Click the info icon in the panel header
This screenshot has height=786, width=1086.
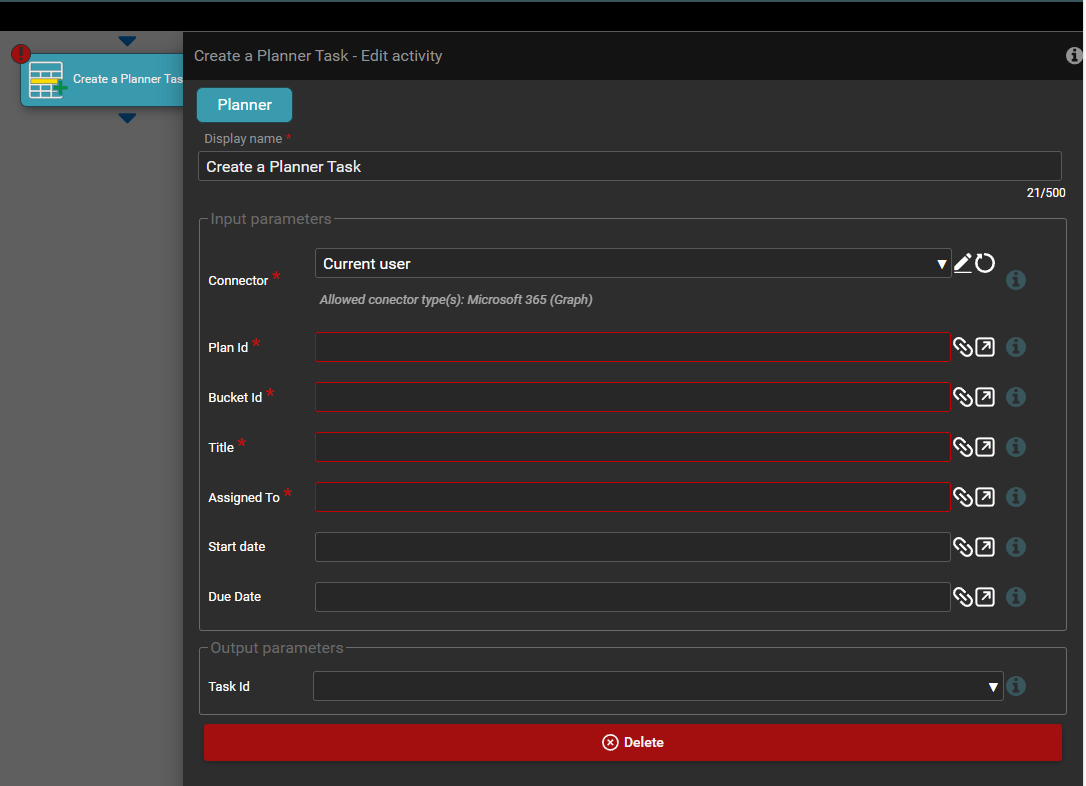pos(1075,56)
